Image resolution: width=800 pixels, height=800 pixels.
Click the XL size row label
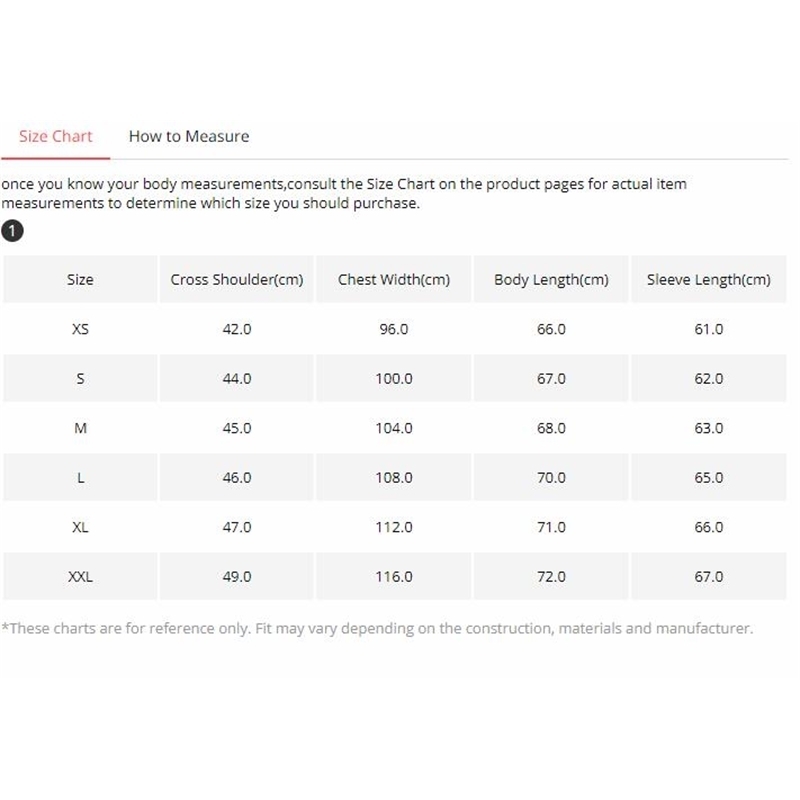(x=80, y=527)
